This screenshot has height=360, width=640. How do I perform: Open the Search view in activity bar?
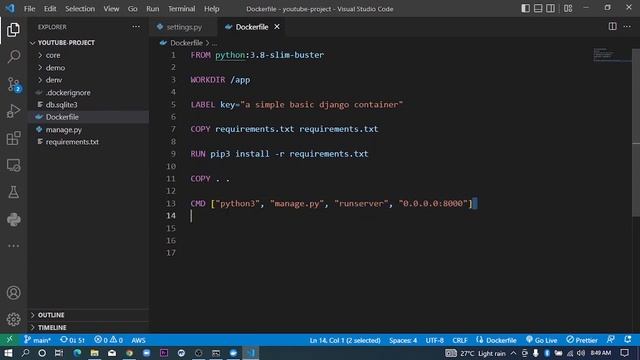(13, 56)
